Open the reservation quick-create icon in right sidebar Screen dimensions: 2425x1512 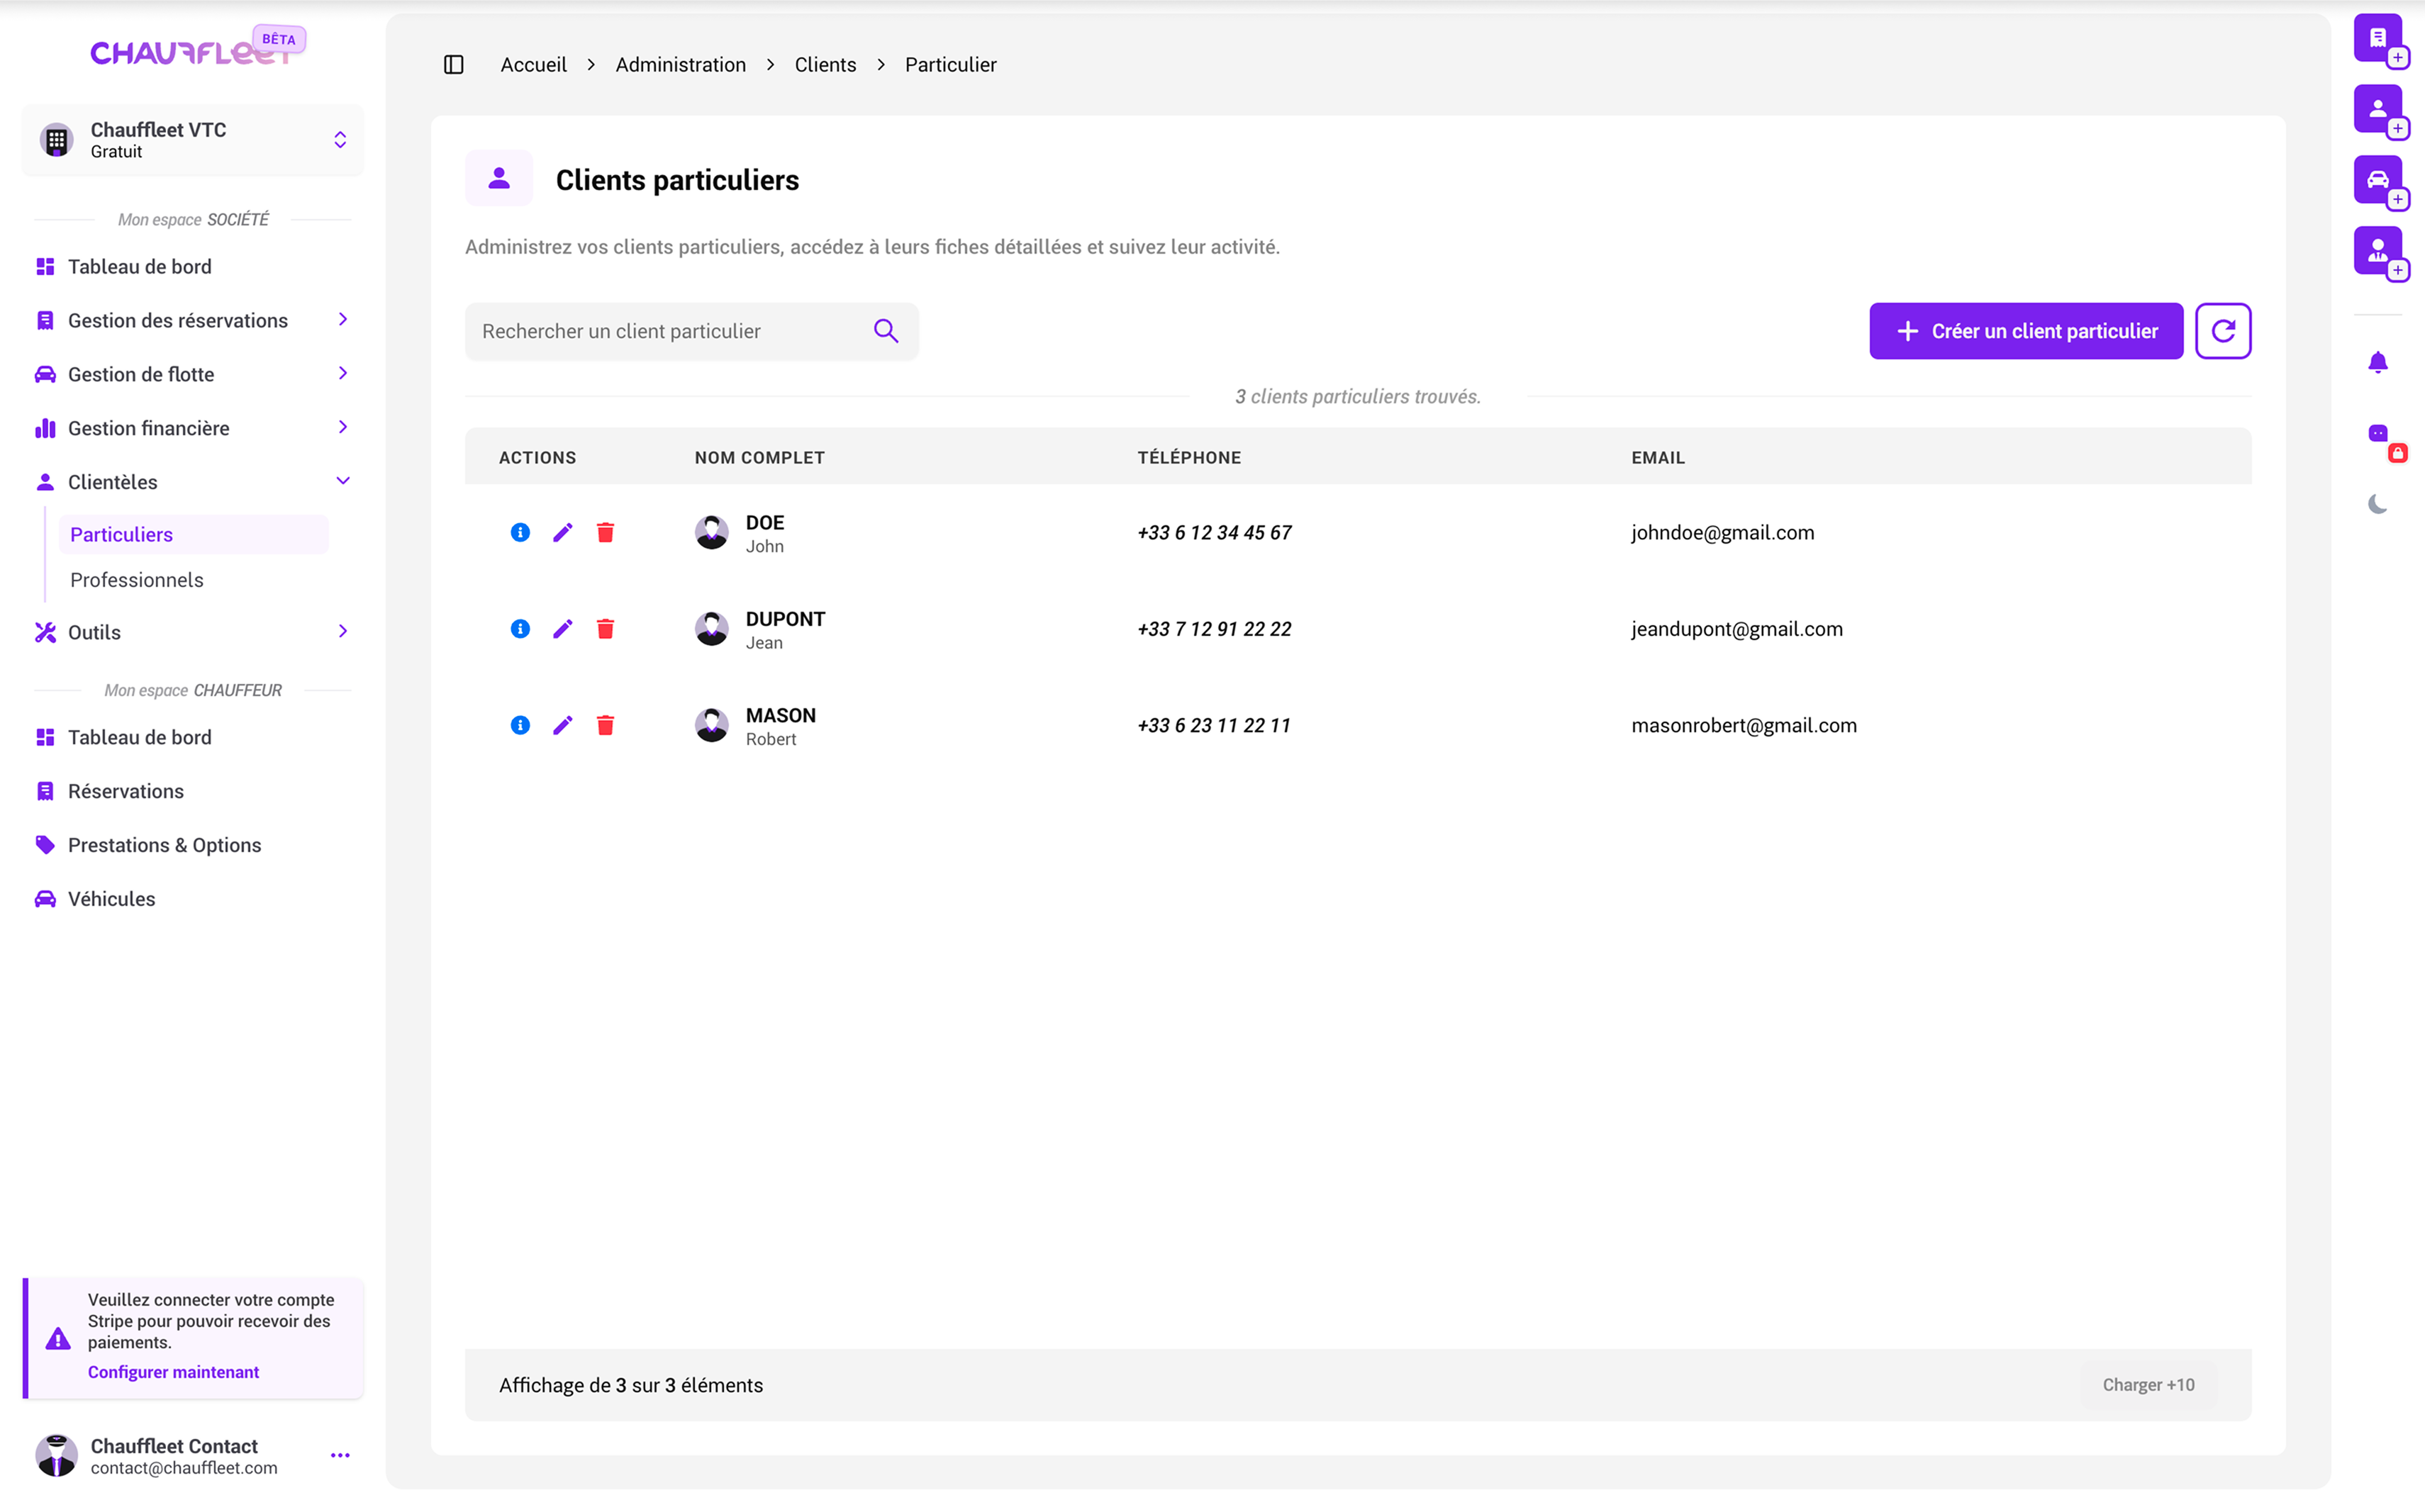pos(2378,38)
